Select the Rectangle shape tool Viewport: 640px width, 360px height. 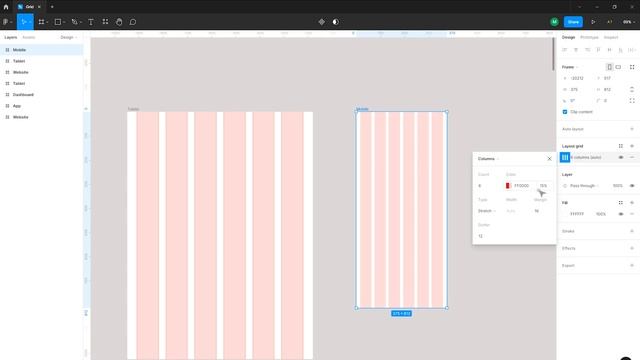(60, 22)
